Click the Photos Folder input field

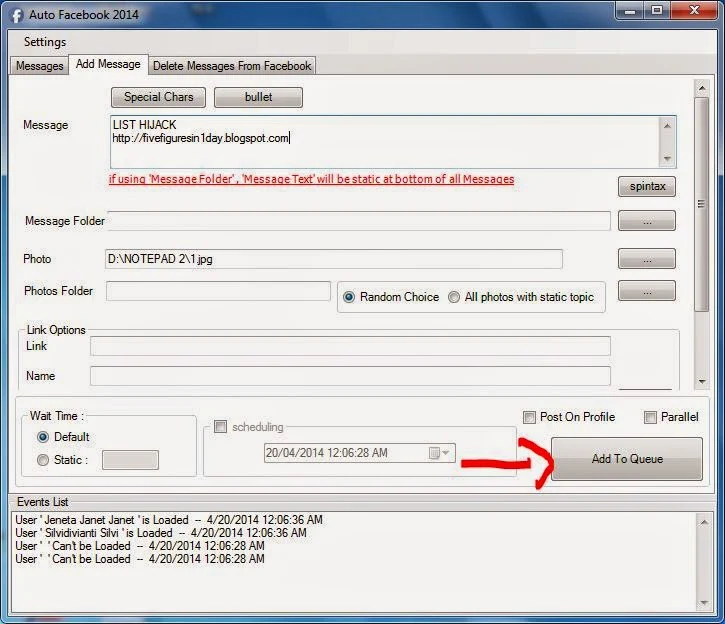(x=218, y=291)
